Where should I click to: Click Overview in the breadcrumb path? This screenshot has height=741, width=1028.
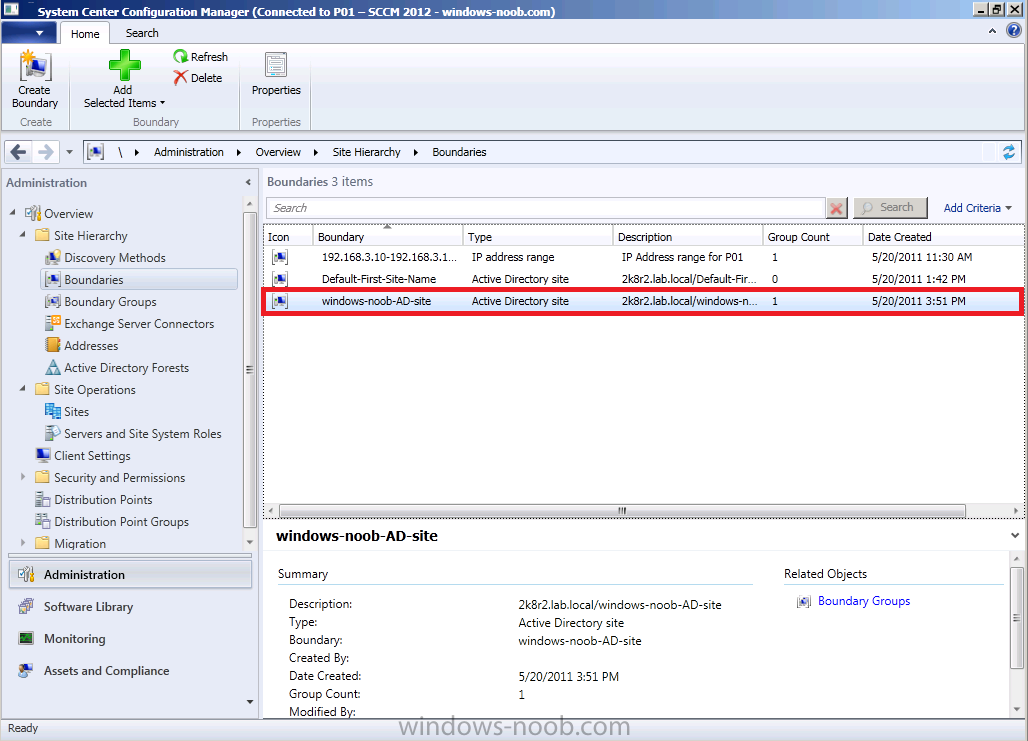(278, 152)
